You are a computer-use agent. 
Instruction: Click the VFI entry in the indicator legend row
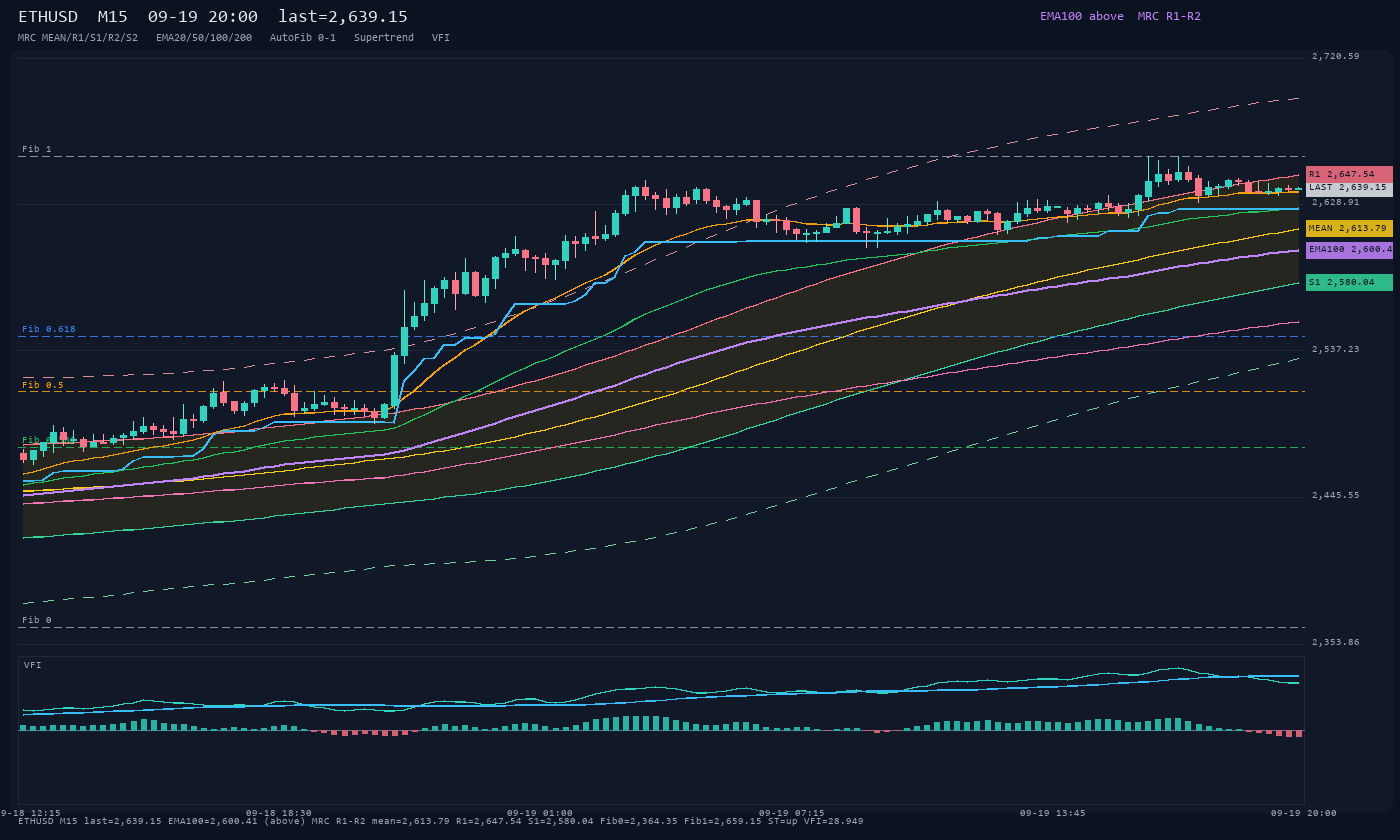tap(441, 38)
